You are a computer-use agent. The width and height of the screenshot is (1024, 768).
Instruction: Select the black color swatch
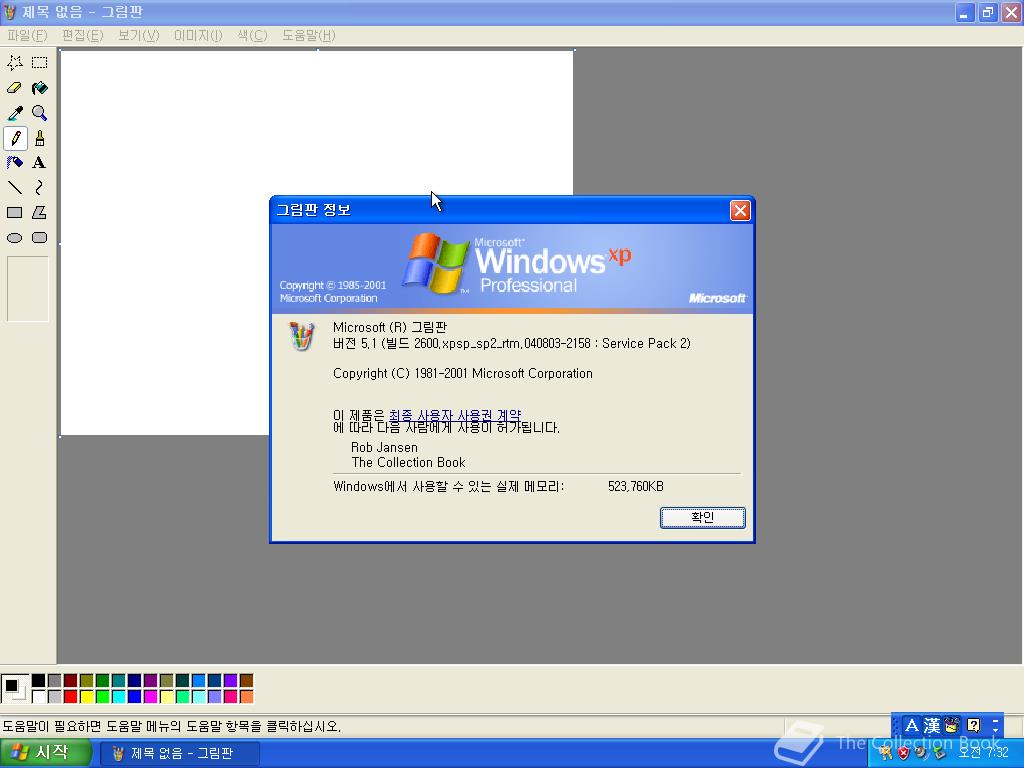coord(39,681)
